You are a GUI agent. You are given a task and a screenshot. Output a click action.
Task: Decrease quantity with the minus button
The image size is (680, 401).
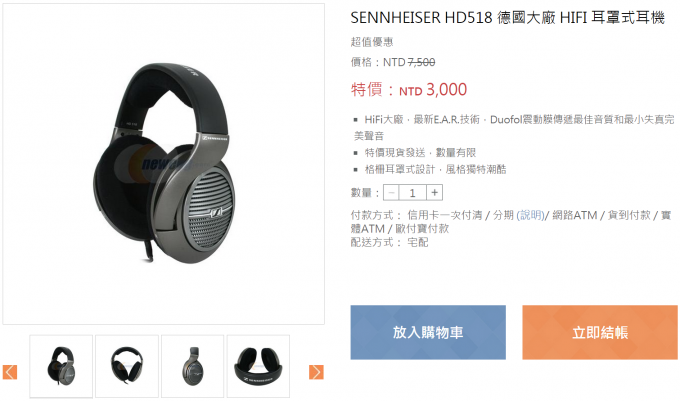[x=391, y=192]
